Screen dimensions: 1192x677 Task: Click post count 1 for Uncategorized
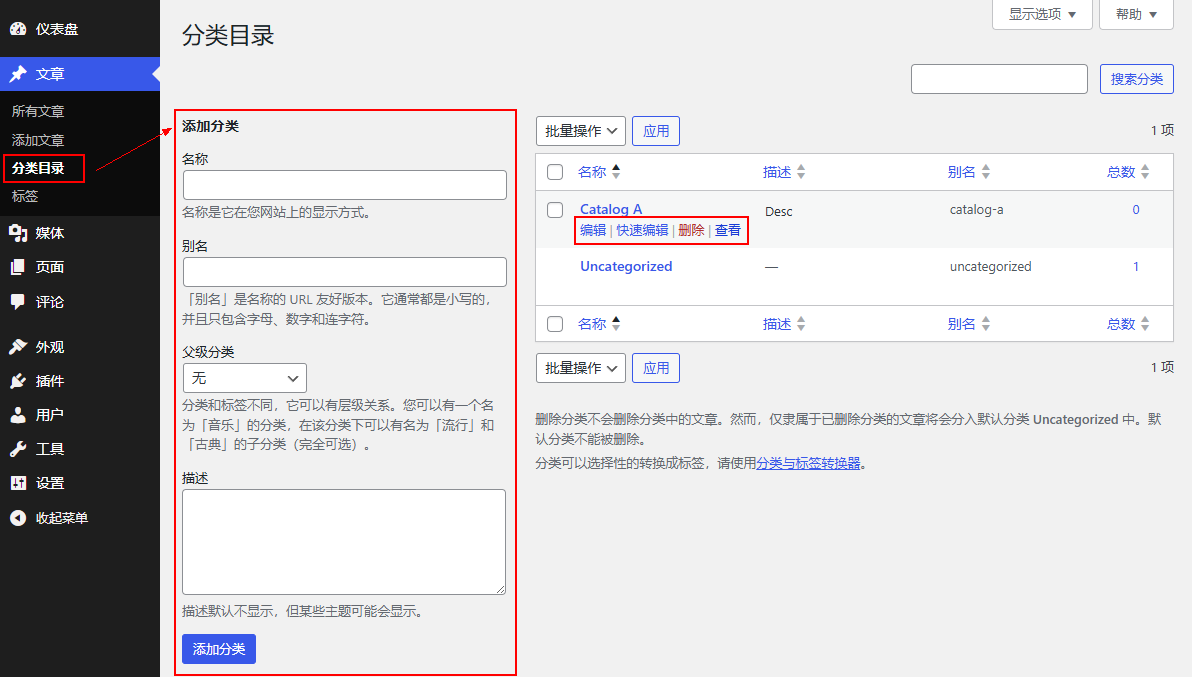click(1136, 267)
